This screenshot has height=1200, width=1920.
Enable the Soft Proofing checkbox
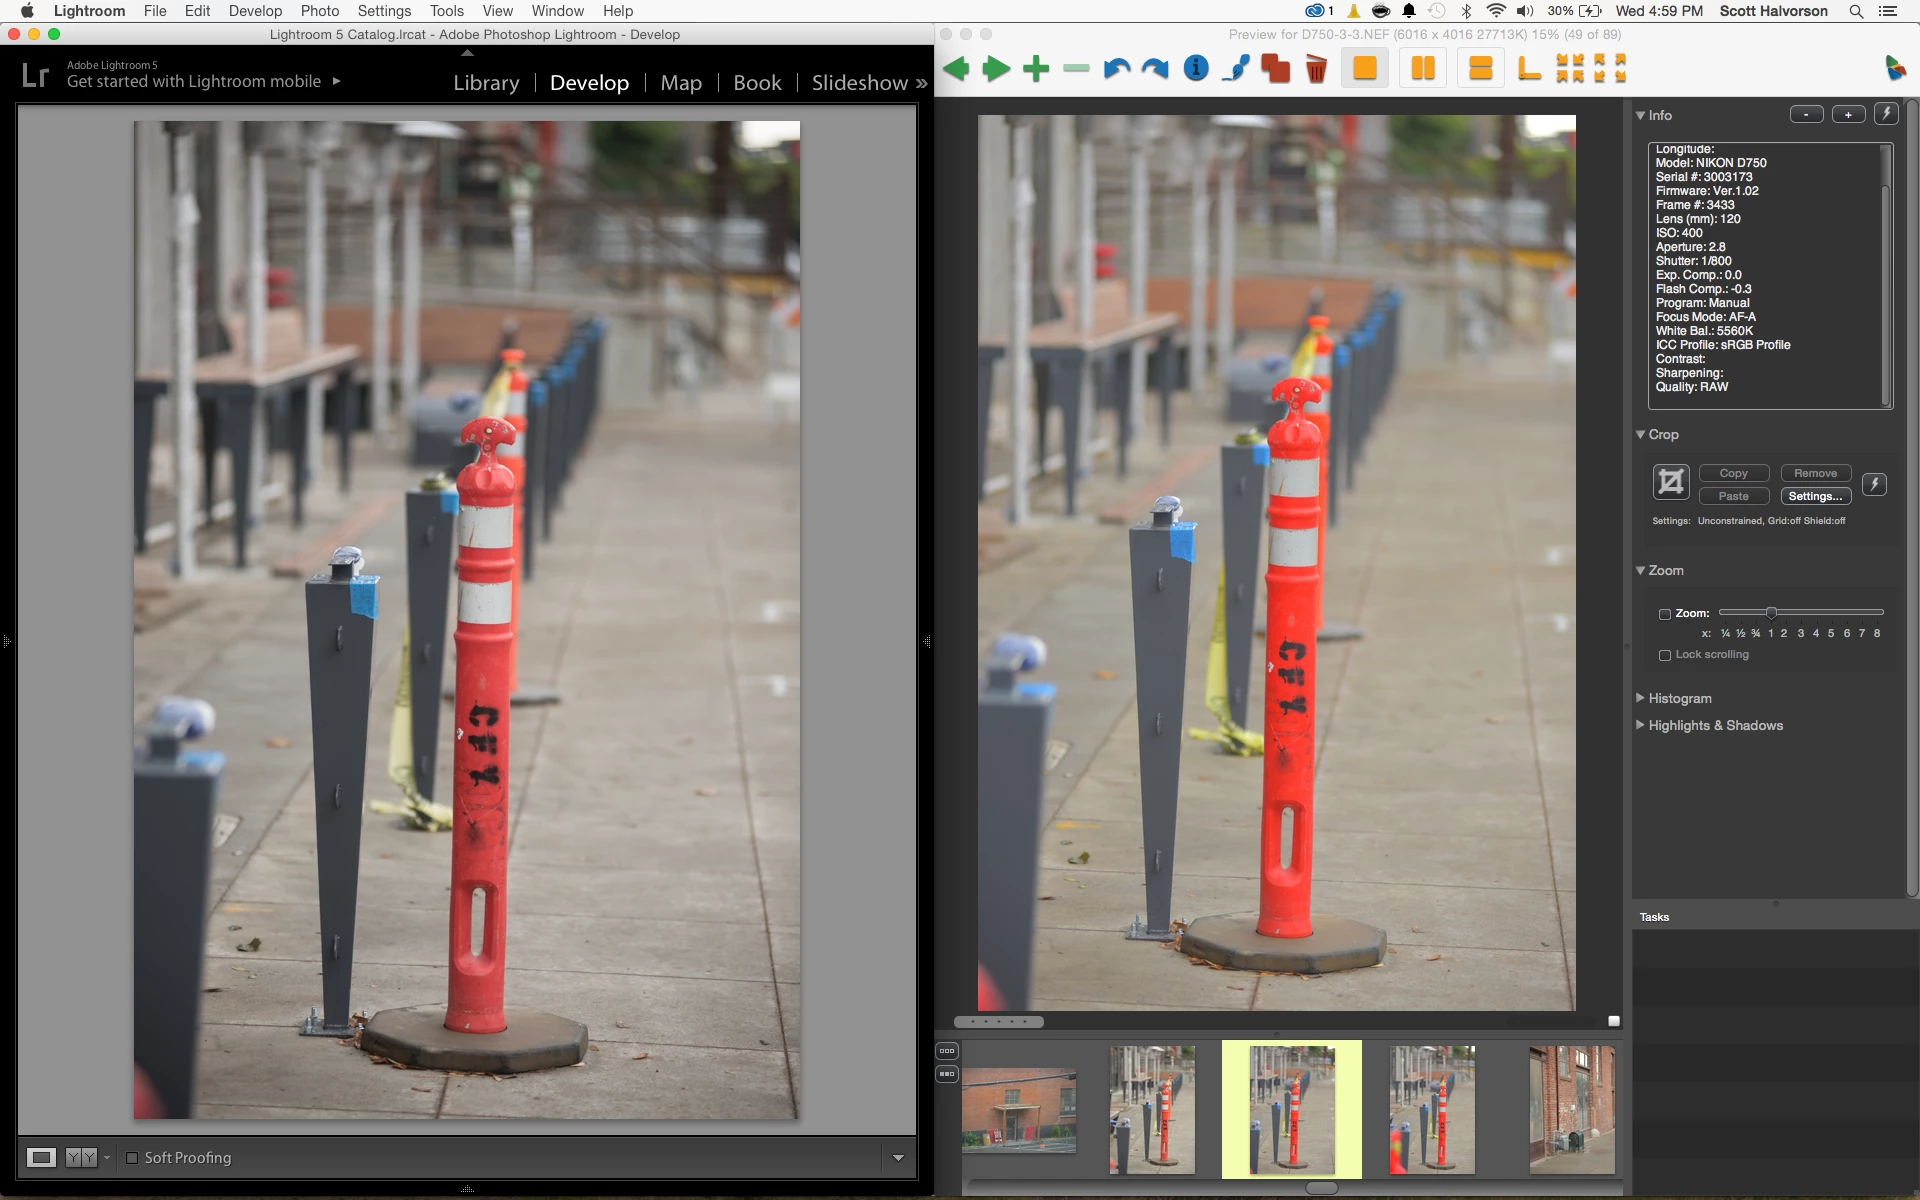tap(132, 1158)
